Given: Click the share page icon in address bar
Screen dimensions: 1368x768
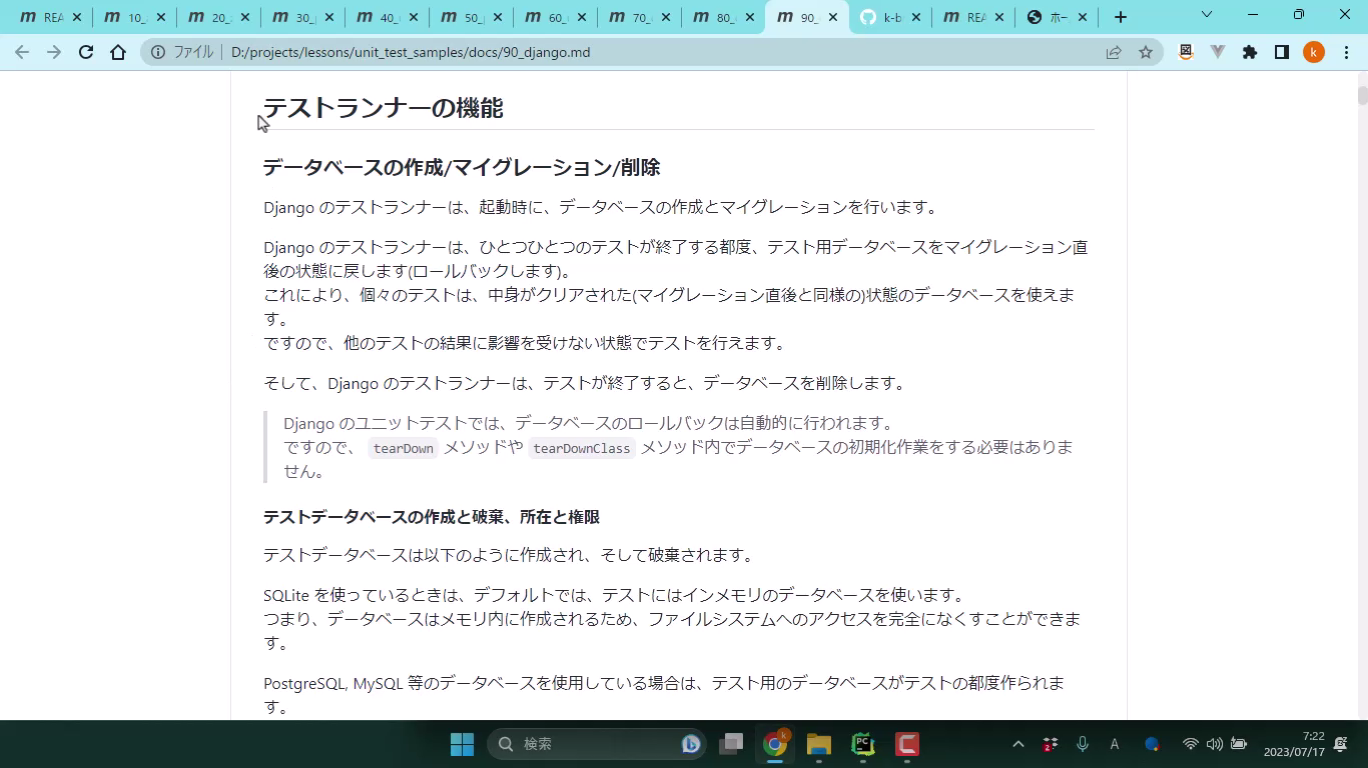Looking at the screenshot, I should coord(1113,52).
